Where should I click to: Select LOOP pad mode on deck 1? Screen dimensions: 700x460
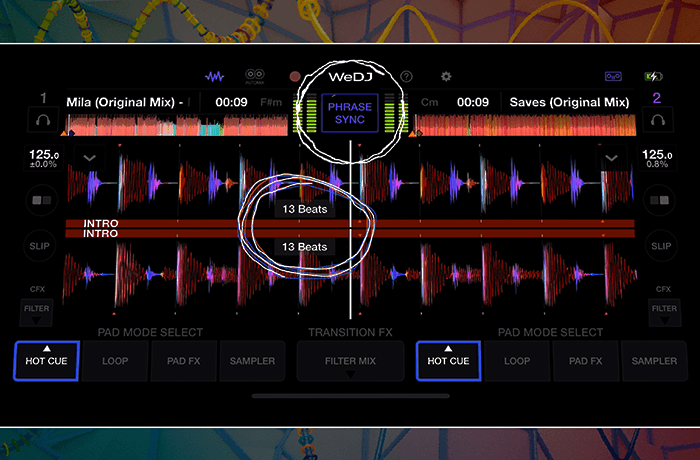(115, 361)
